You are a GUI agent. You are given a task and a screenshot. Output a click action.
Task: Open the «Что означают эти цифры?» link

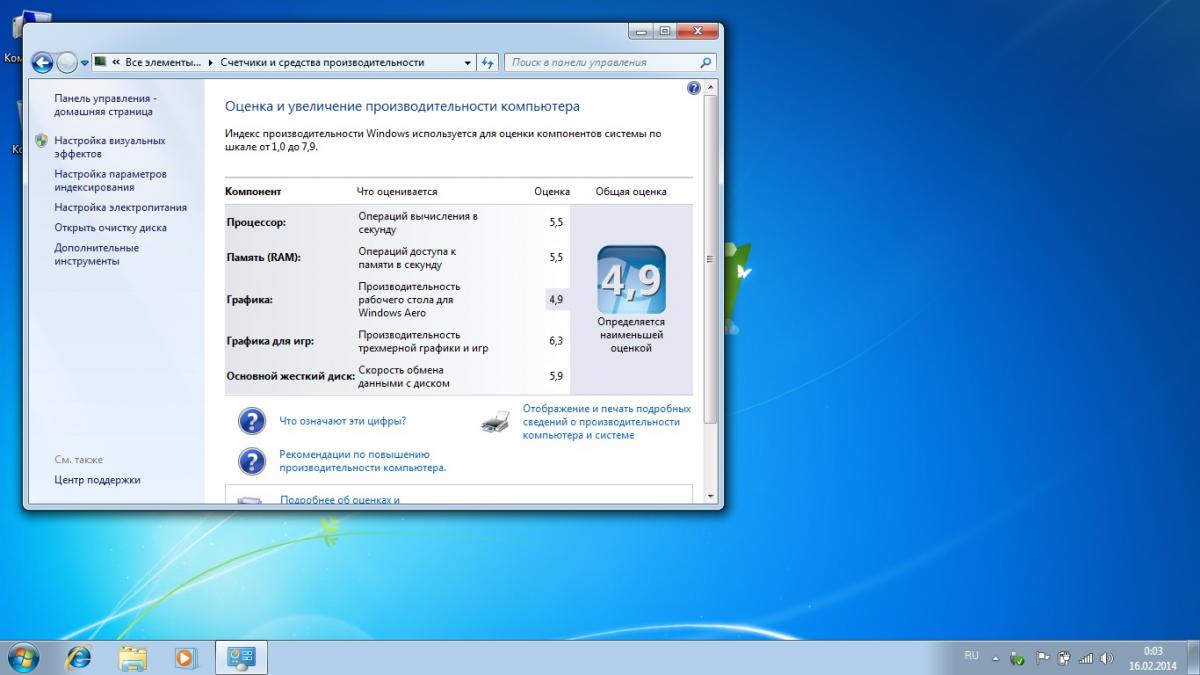click(x=342, y=421)
